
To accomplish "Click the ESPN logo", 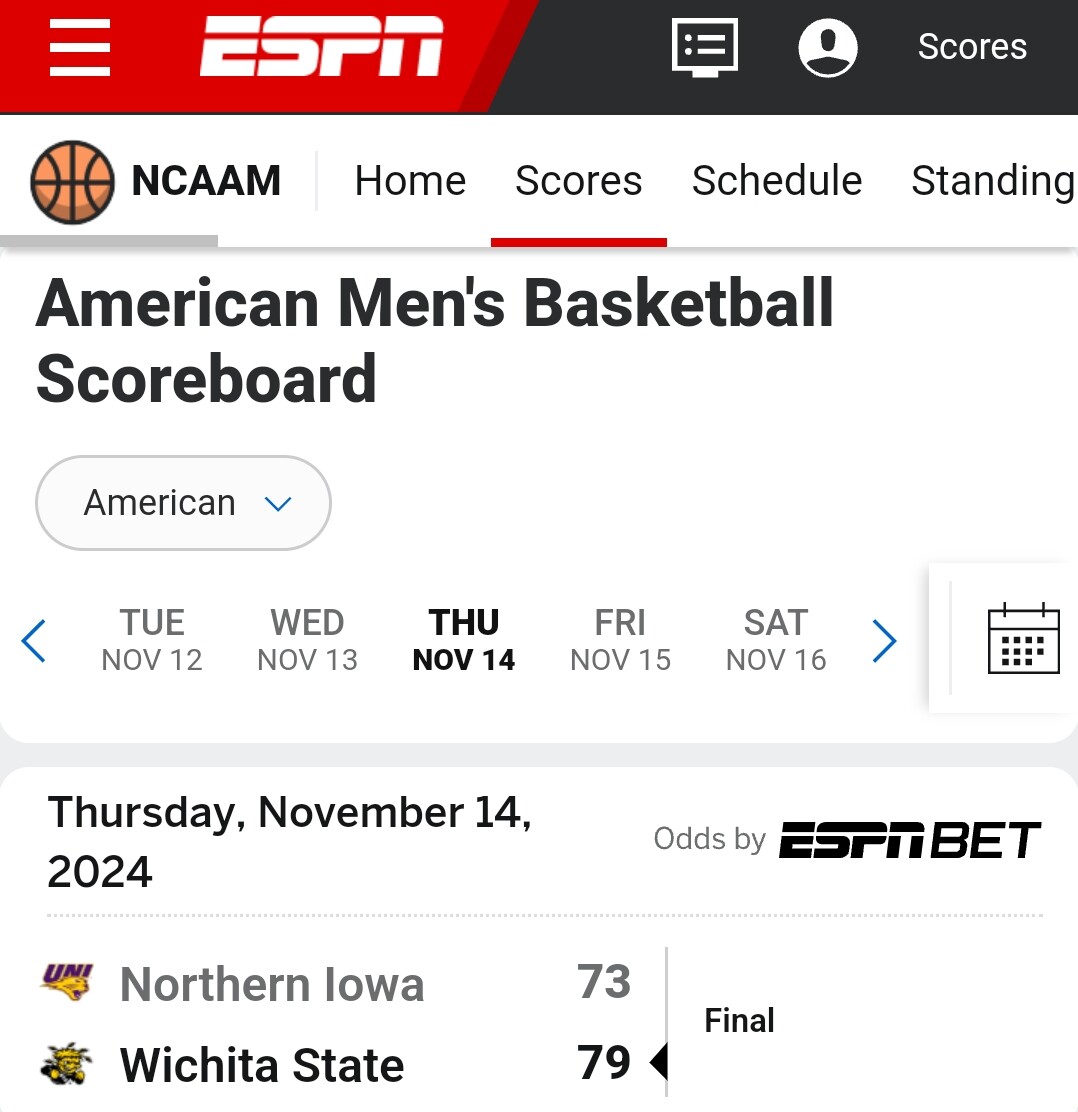I will tap(321, 47).
